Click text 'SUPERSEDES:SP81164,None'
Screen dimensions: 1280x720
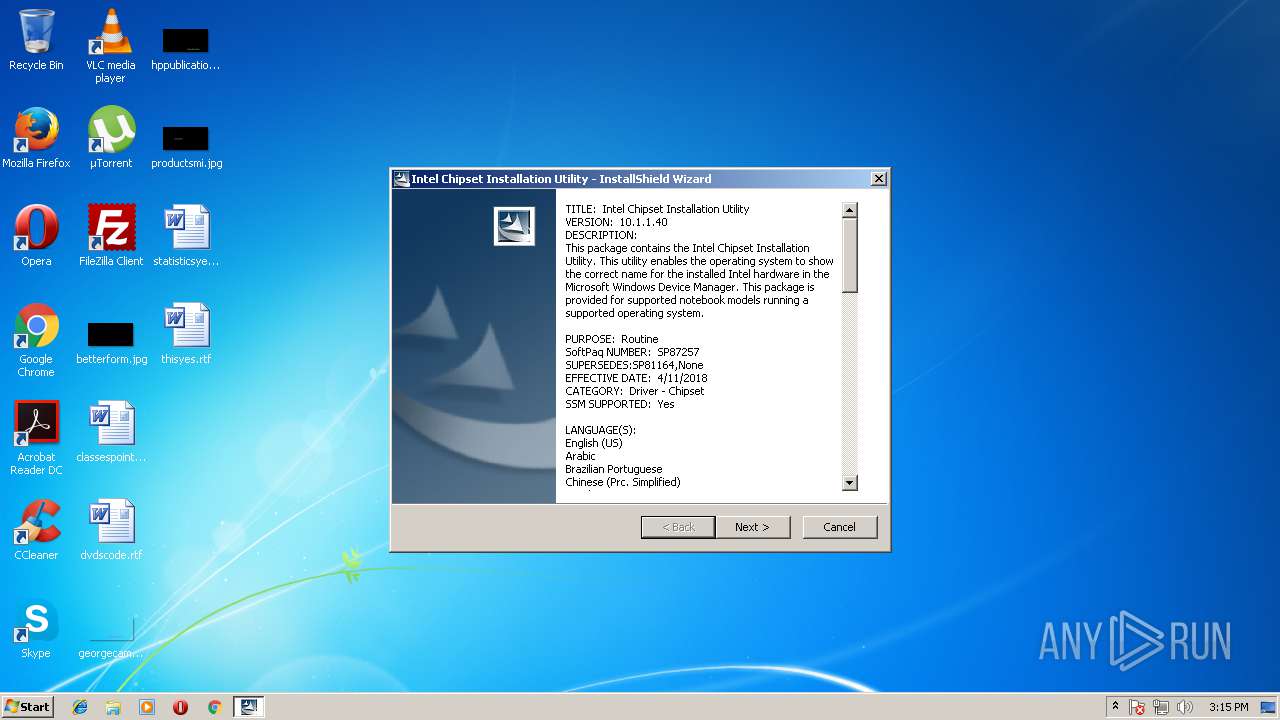pos(634,365)
